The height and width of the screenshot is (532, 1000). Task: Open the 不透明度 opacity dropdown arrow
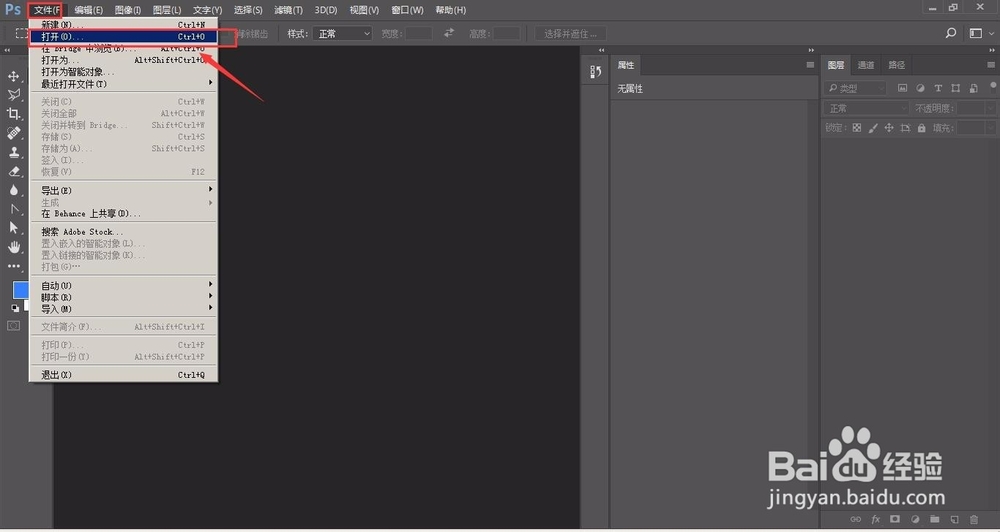(990, 108)
